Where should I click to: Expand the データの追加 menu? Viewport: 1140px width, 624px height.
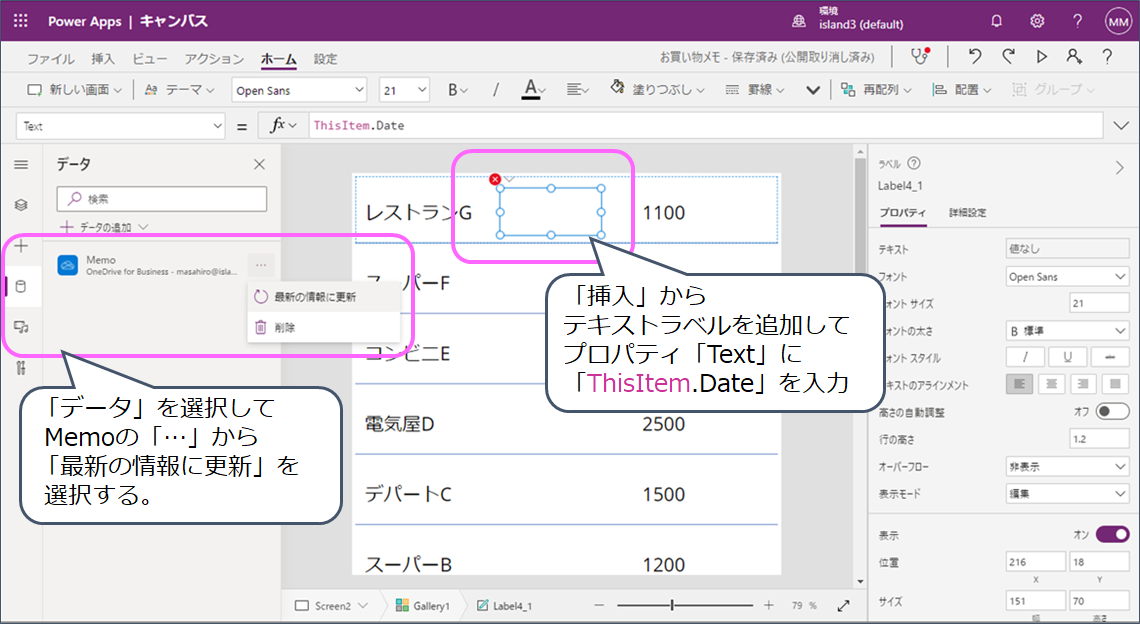pos(105,227)
